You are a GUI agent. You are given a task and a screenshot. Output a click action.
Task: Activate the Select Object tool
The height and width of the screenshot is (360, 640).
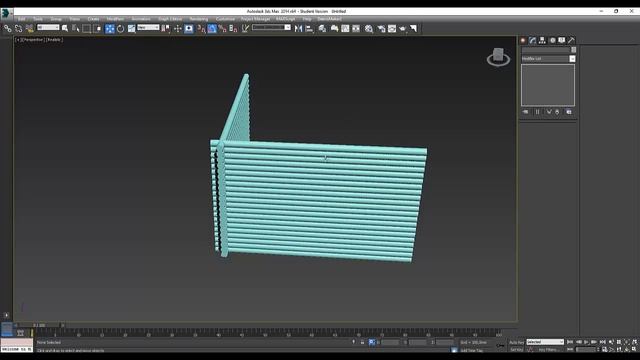tap(65, 29)
